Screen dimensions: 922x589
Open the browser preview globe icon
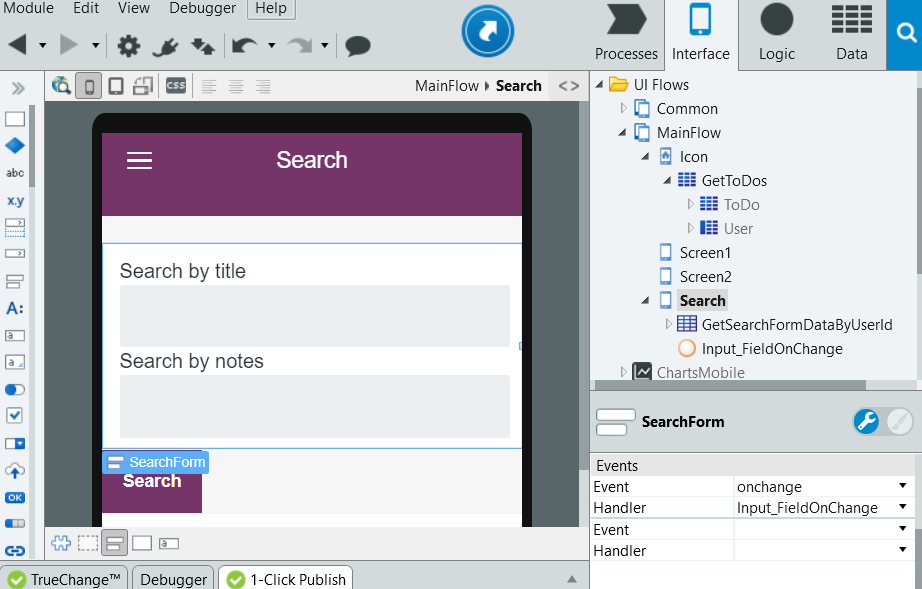[61, 86]
